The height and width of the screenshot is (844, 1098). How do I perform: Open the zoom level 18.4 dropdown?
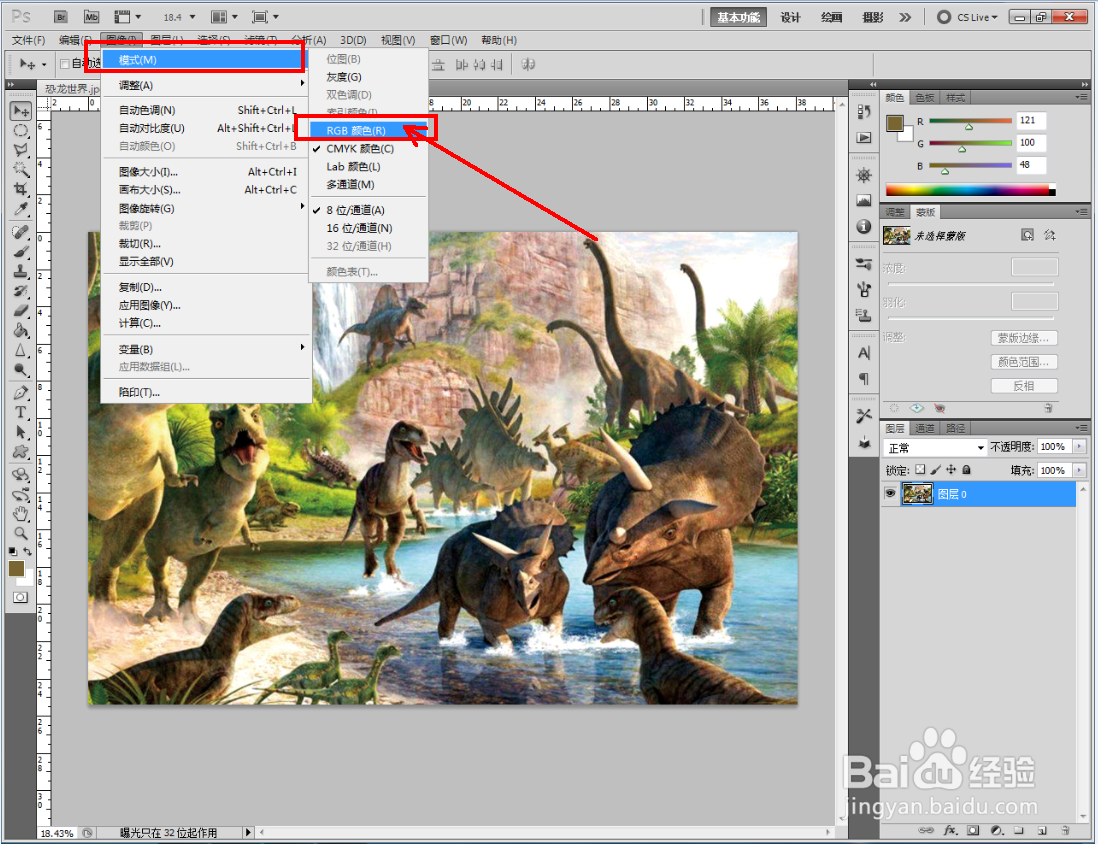192,18
